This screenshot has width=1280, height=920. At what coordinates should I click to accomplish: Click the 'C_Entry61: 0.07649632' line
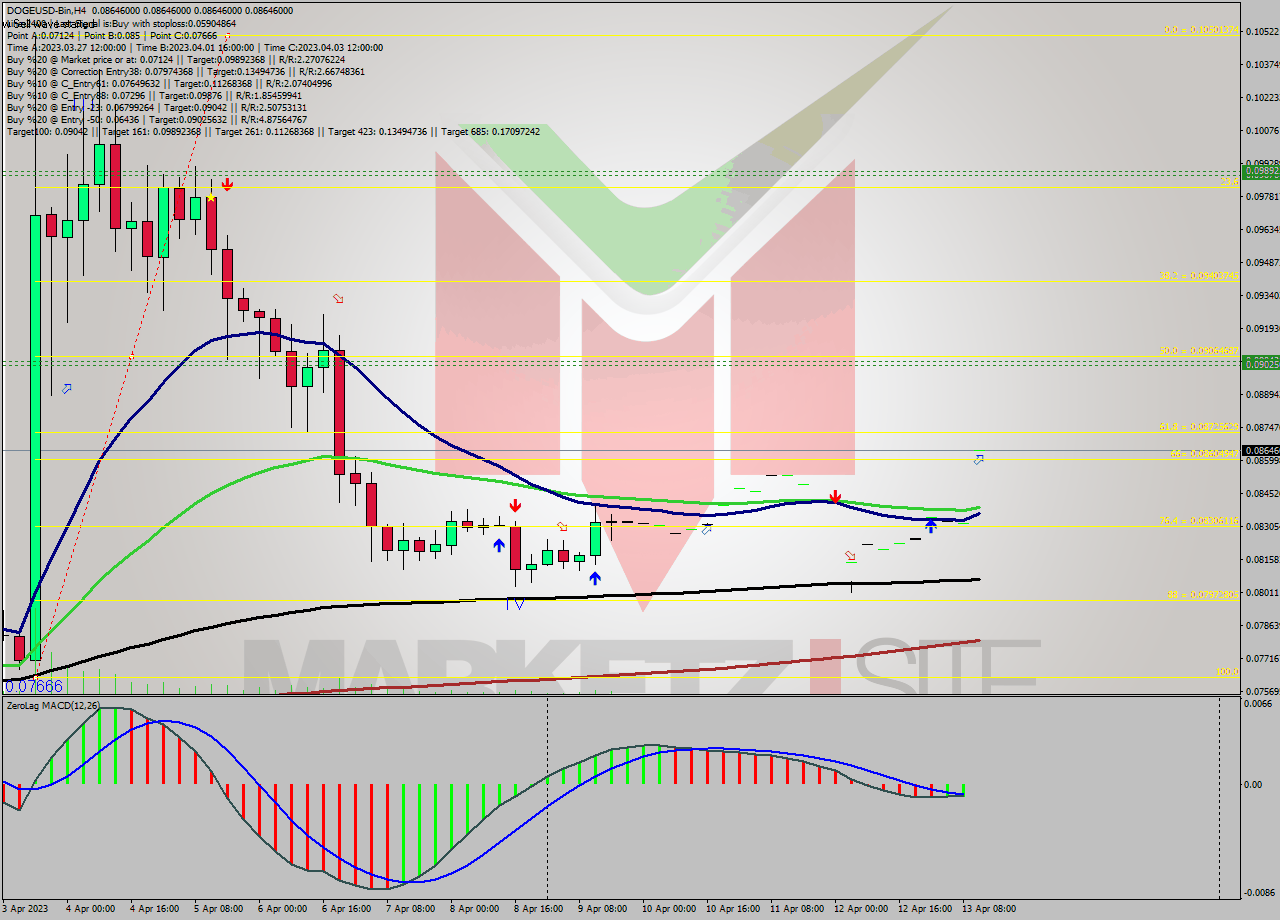[x=169, y=83]
